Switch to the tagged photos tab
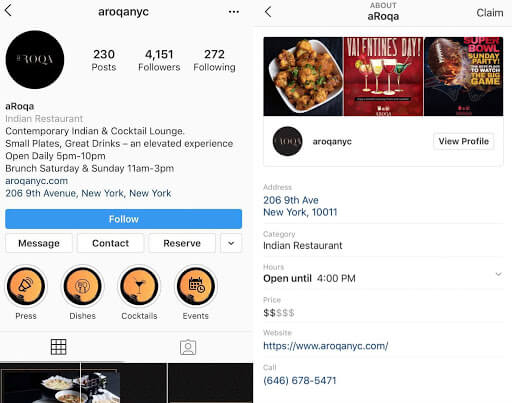 (188, 347)
